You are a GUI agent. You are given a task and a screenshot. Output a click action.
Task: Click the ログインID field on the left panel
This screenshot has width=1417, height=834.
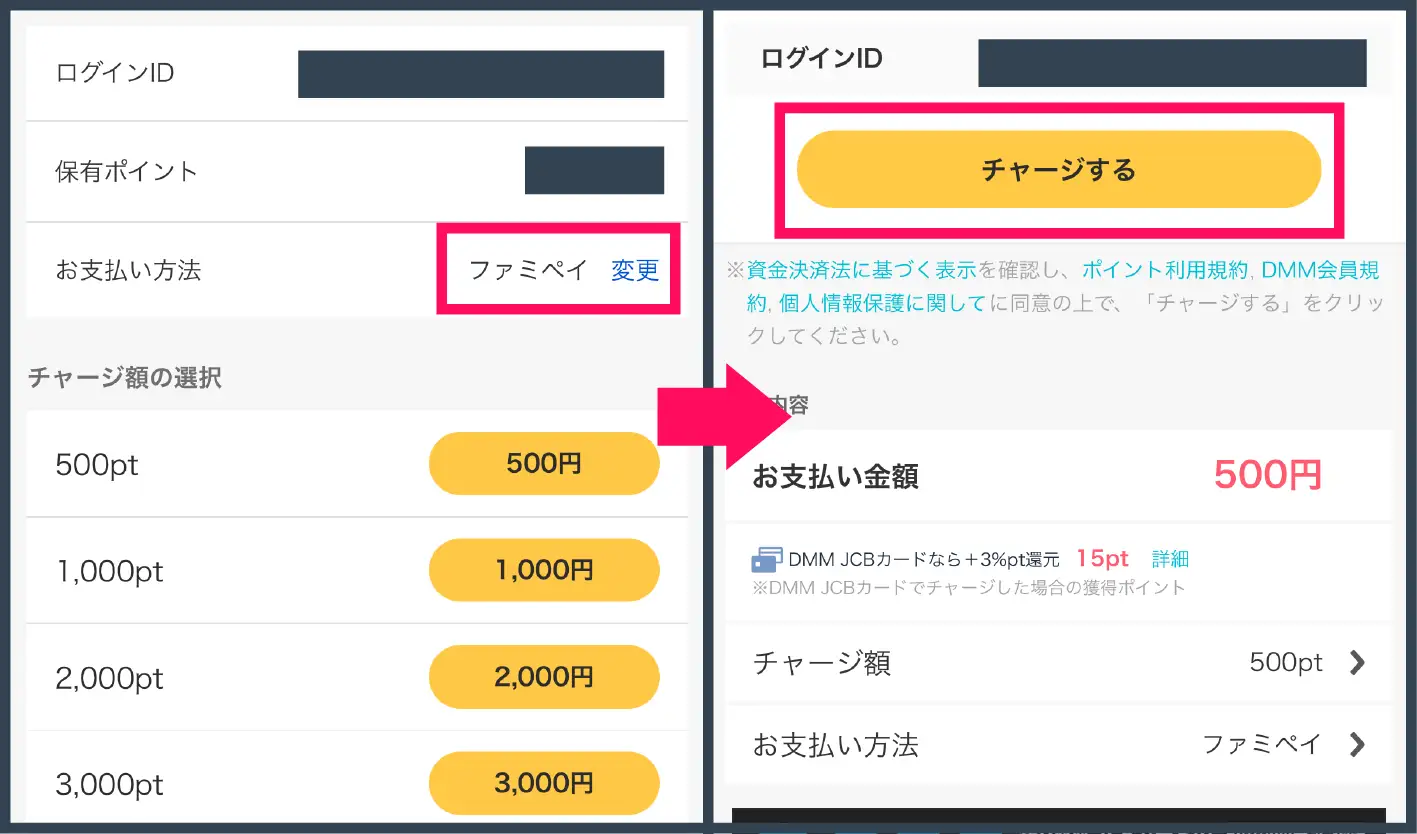pyautogui.click(x=482, y=73)
